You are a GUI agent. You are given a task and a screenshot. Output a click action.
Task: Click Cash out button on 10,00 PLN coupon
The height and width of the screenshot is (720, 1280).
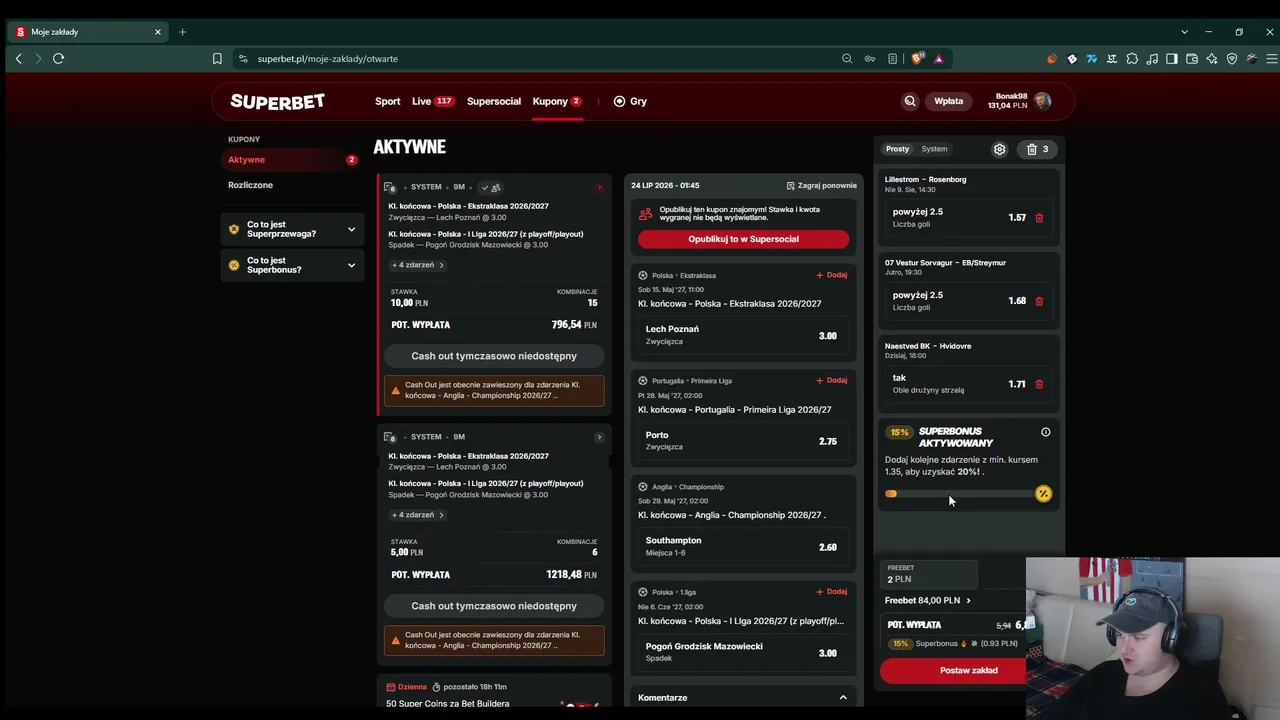pos(494,356)
